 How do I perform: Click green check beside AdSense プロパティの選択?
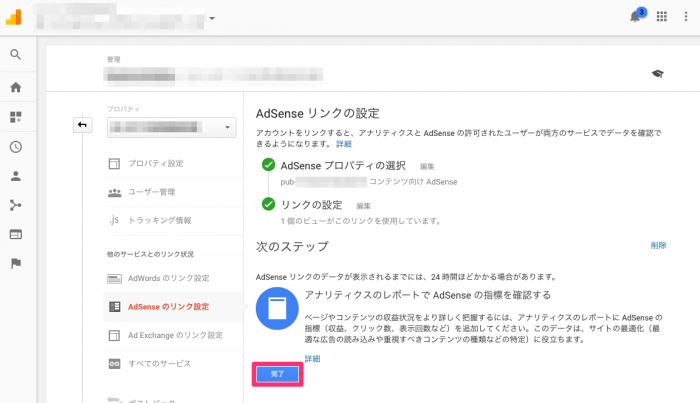pos(268,165)
